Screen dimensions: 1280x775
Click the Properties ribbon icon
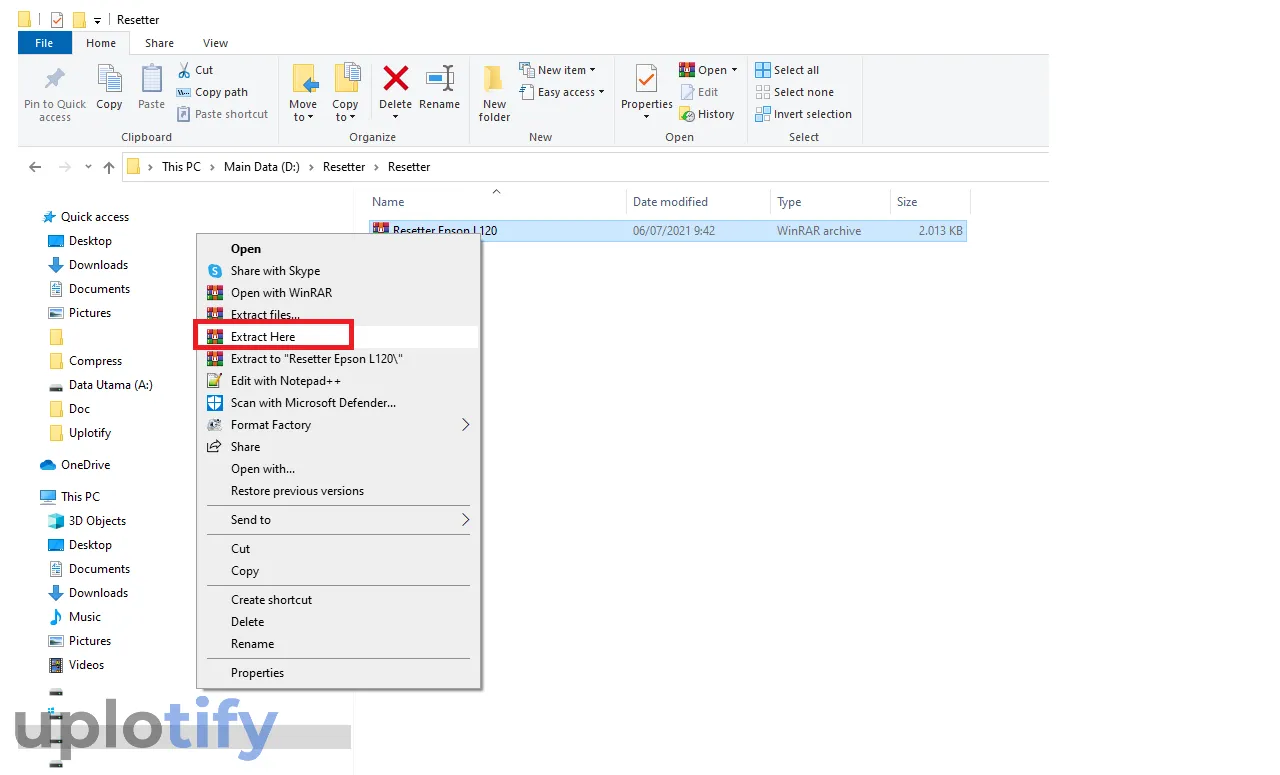pos(647,78)
